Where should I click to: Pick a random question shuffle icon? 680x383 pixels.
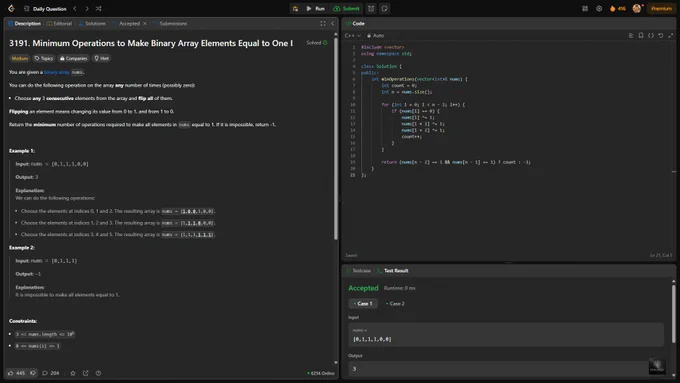[x=98, y=8]
